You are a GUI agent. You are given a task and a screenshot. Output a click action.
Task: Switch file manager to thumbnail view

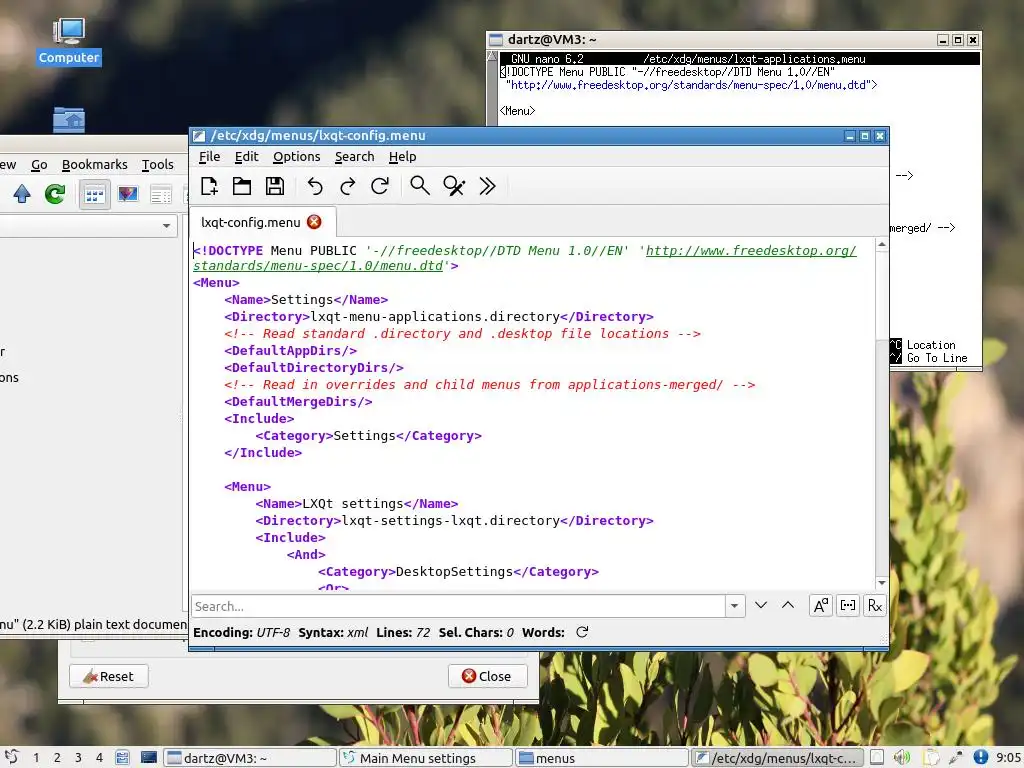[128, 194]
